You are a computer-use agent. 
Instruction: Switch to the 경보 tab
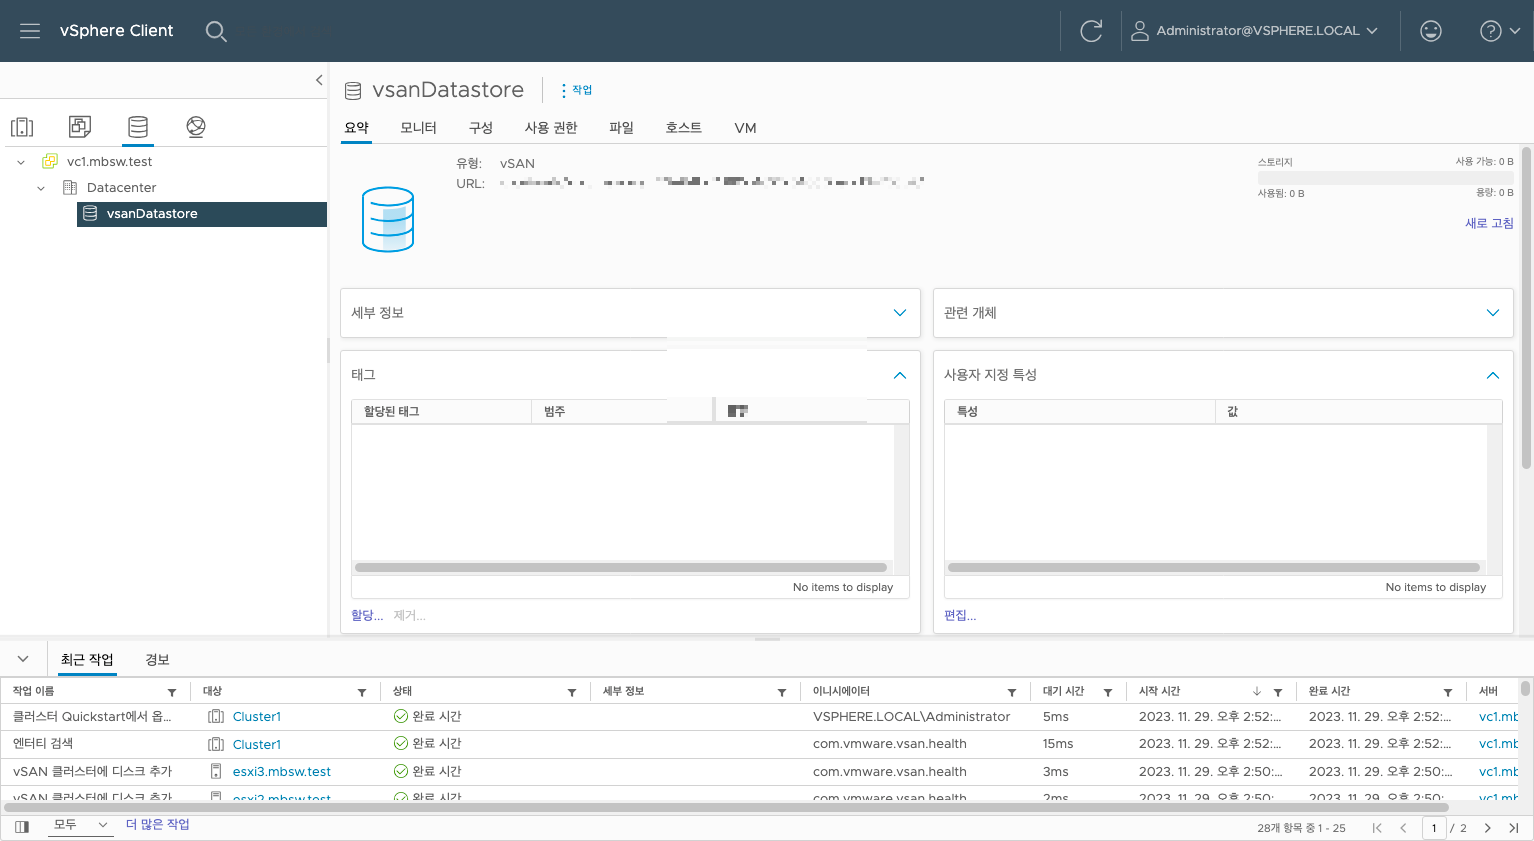point(157,660)
